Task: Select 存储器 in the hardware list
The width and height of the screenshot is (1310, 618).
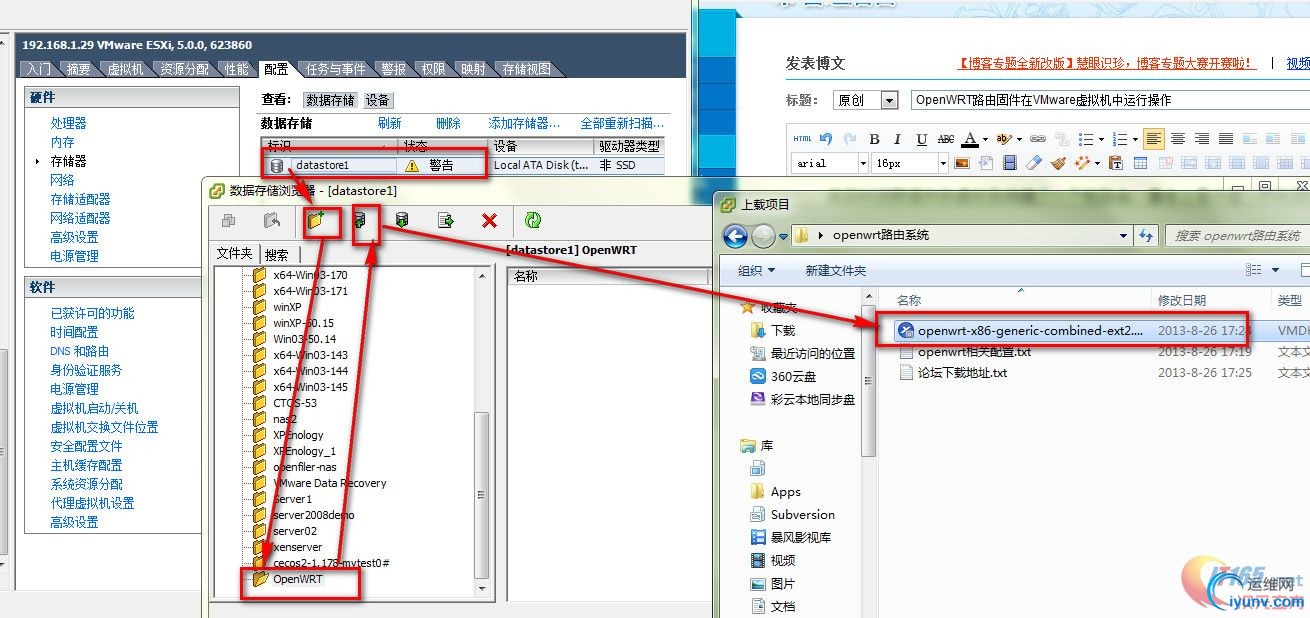Action: click(68, 161)
